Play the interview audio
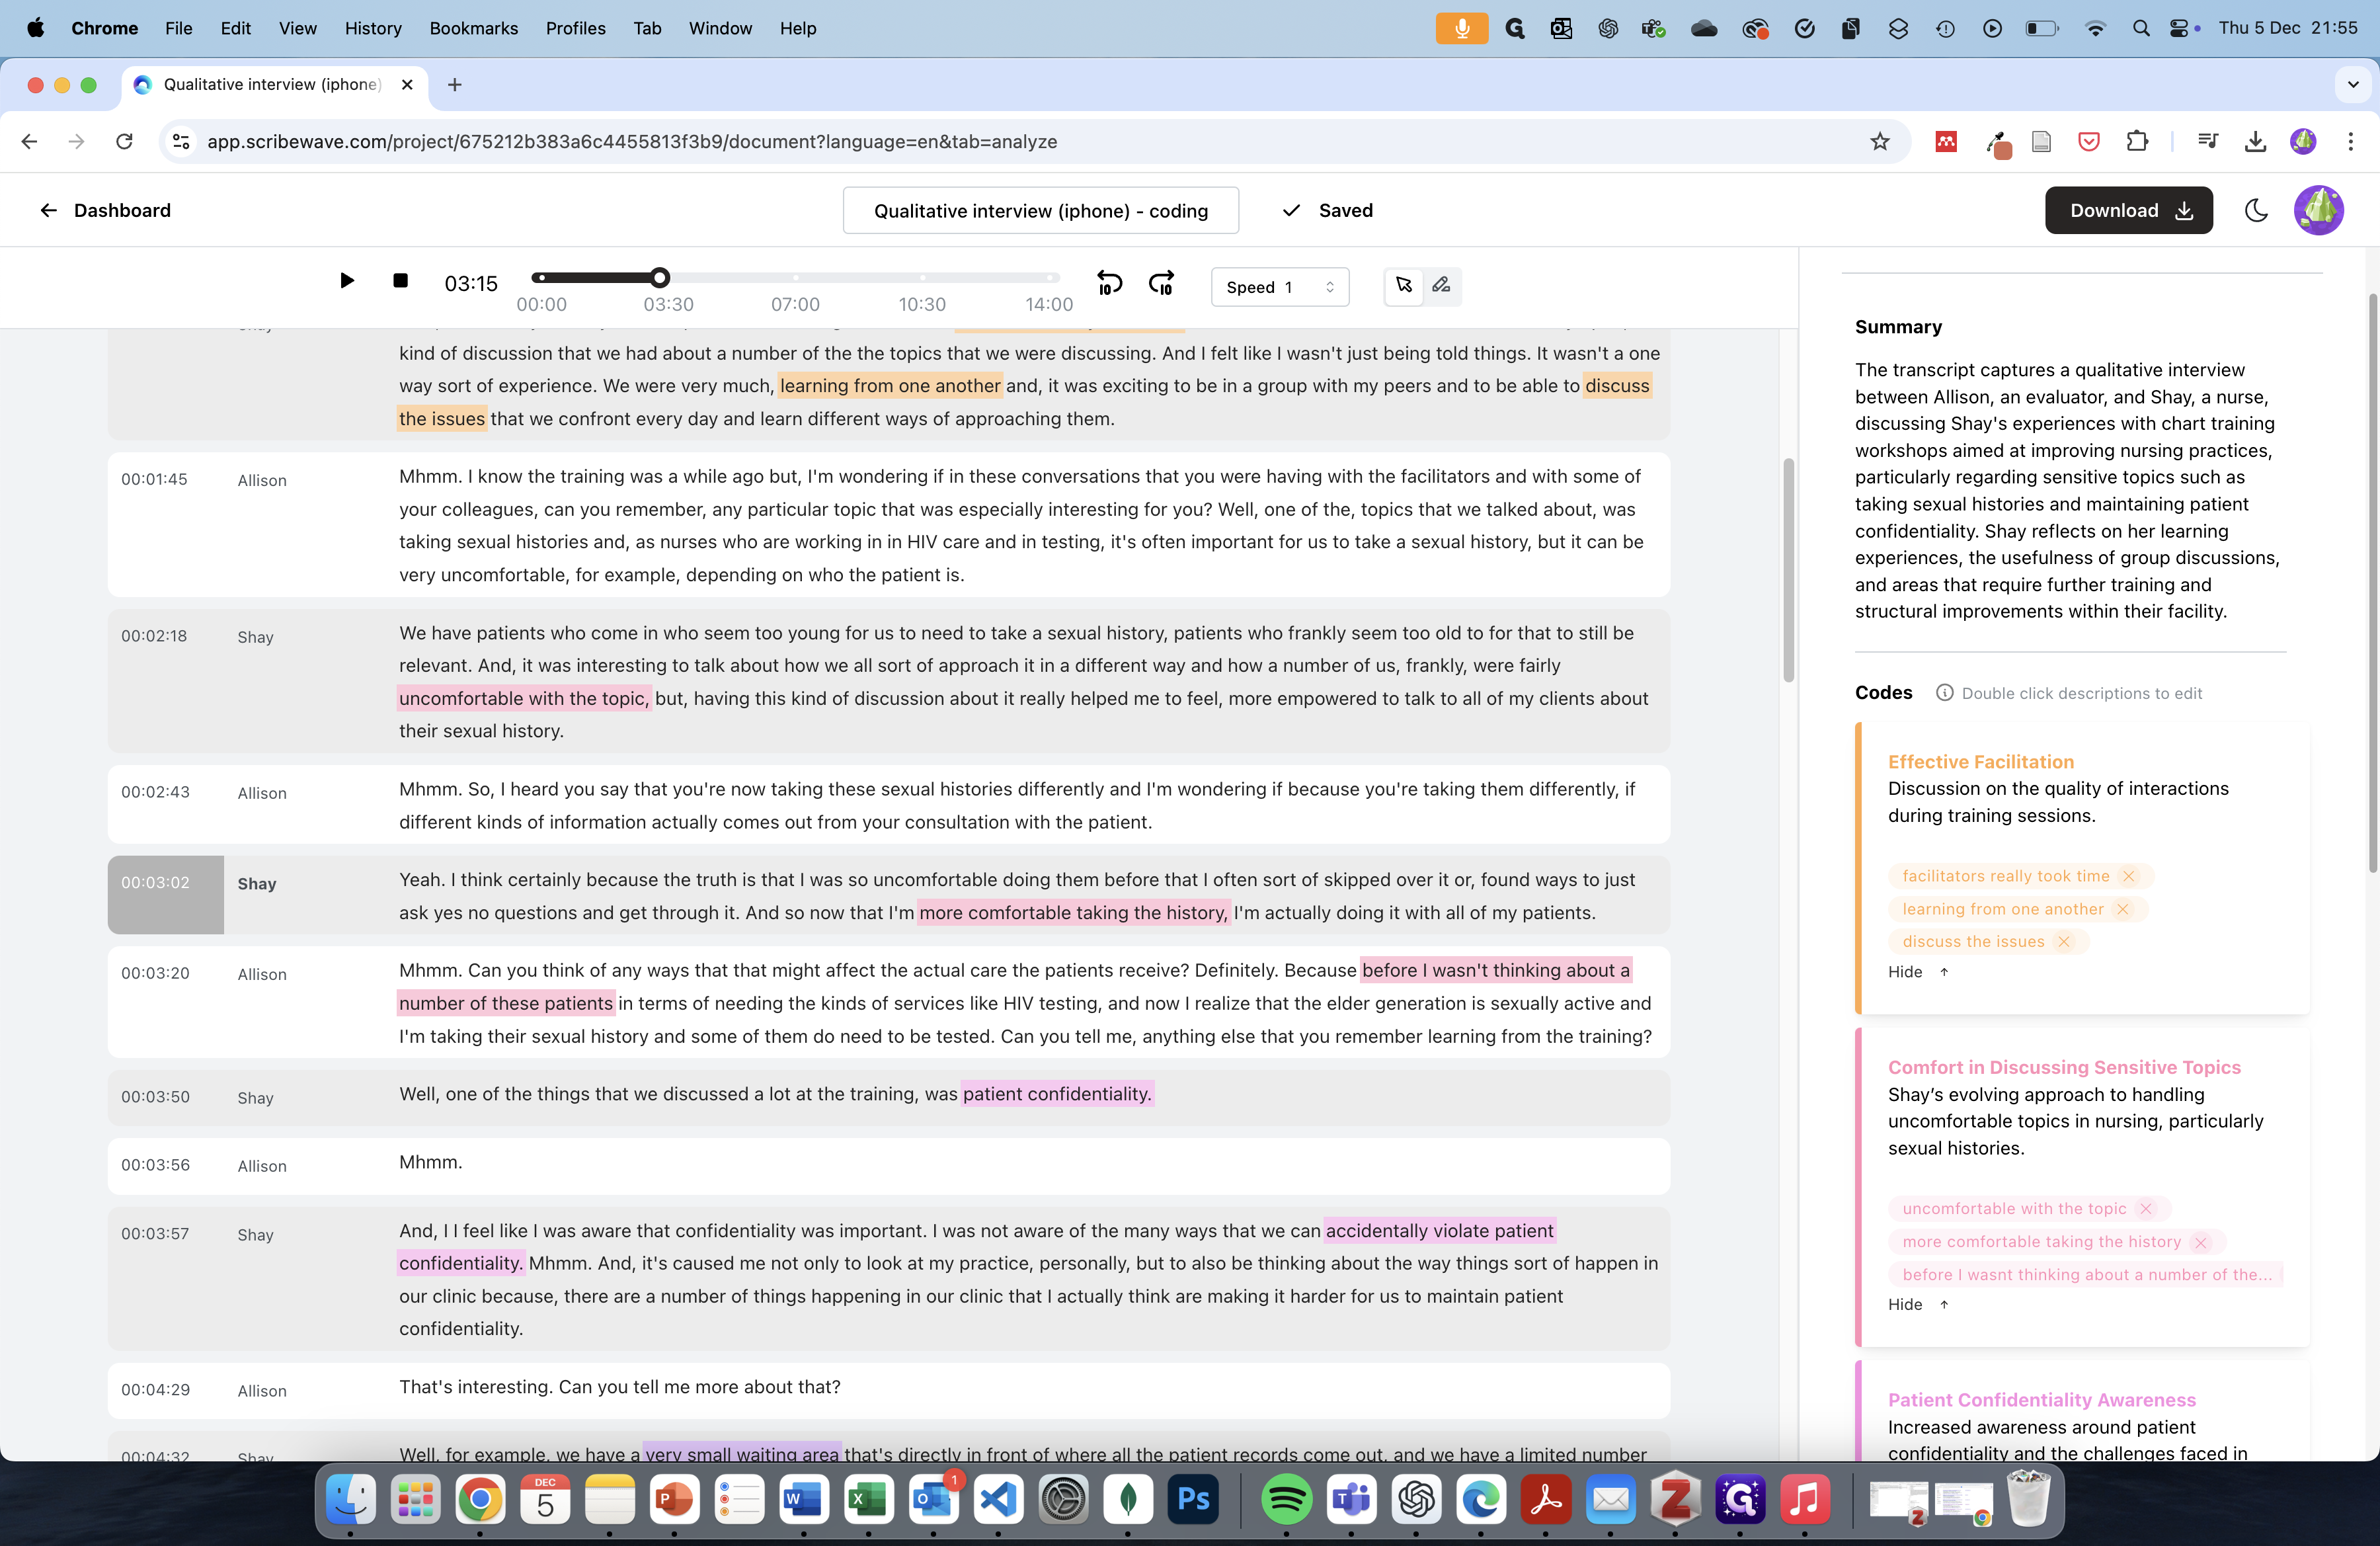The image size is (2380, 1546). pyautogui.click(x=346, y=281)
